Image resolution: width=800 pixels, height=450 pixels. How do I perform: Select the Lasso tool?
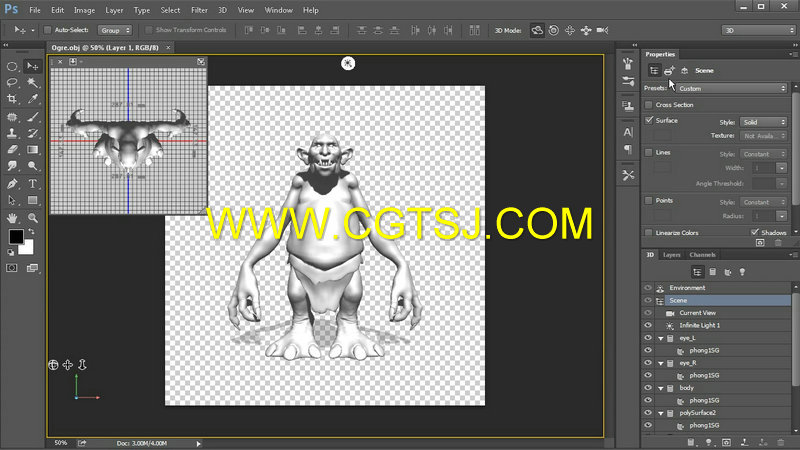click(x=12, y=83)
